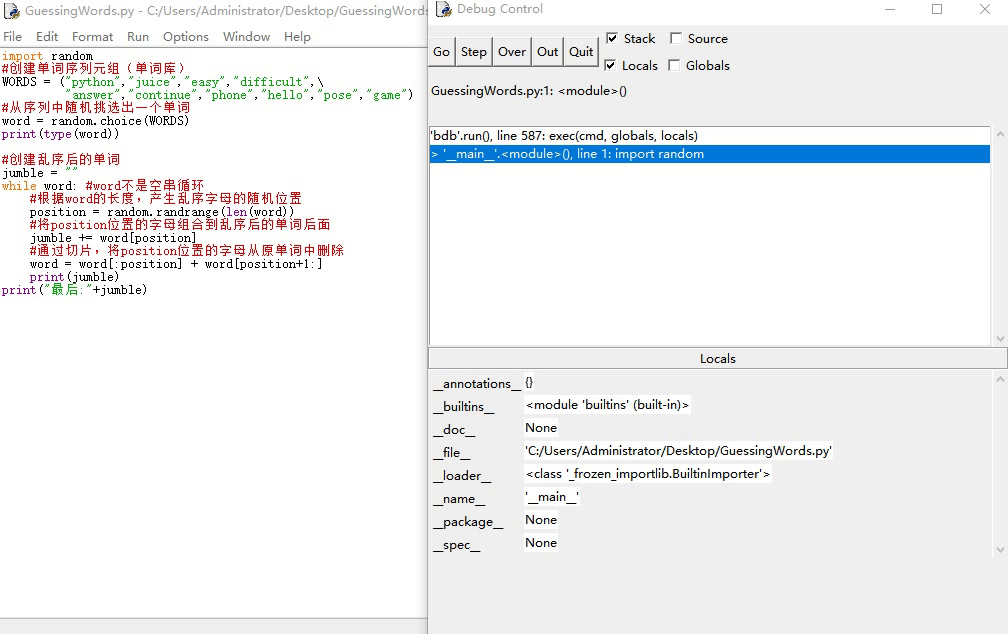Click the GuessingWords.py window Python icon
This screenshot has width=1008, height=634.
pyautogui.click(x=12, y=11)
